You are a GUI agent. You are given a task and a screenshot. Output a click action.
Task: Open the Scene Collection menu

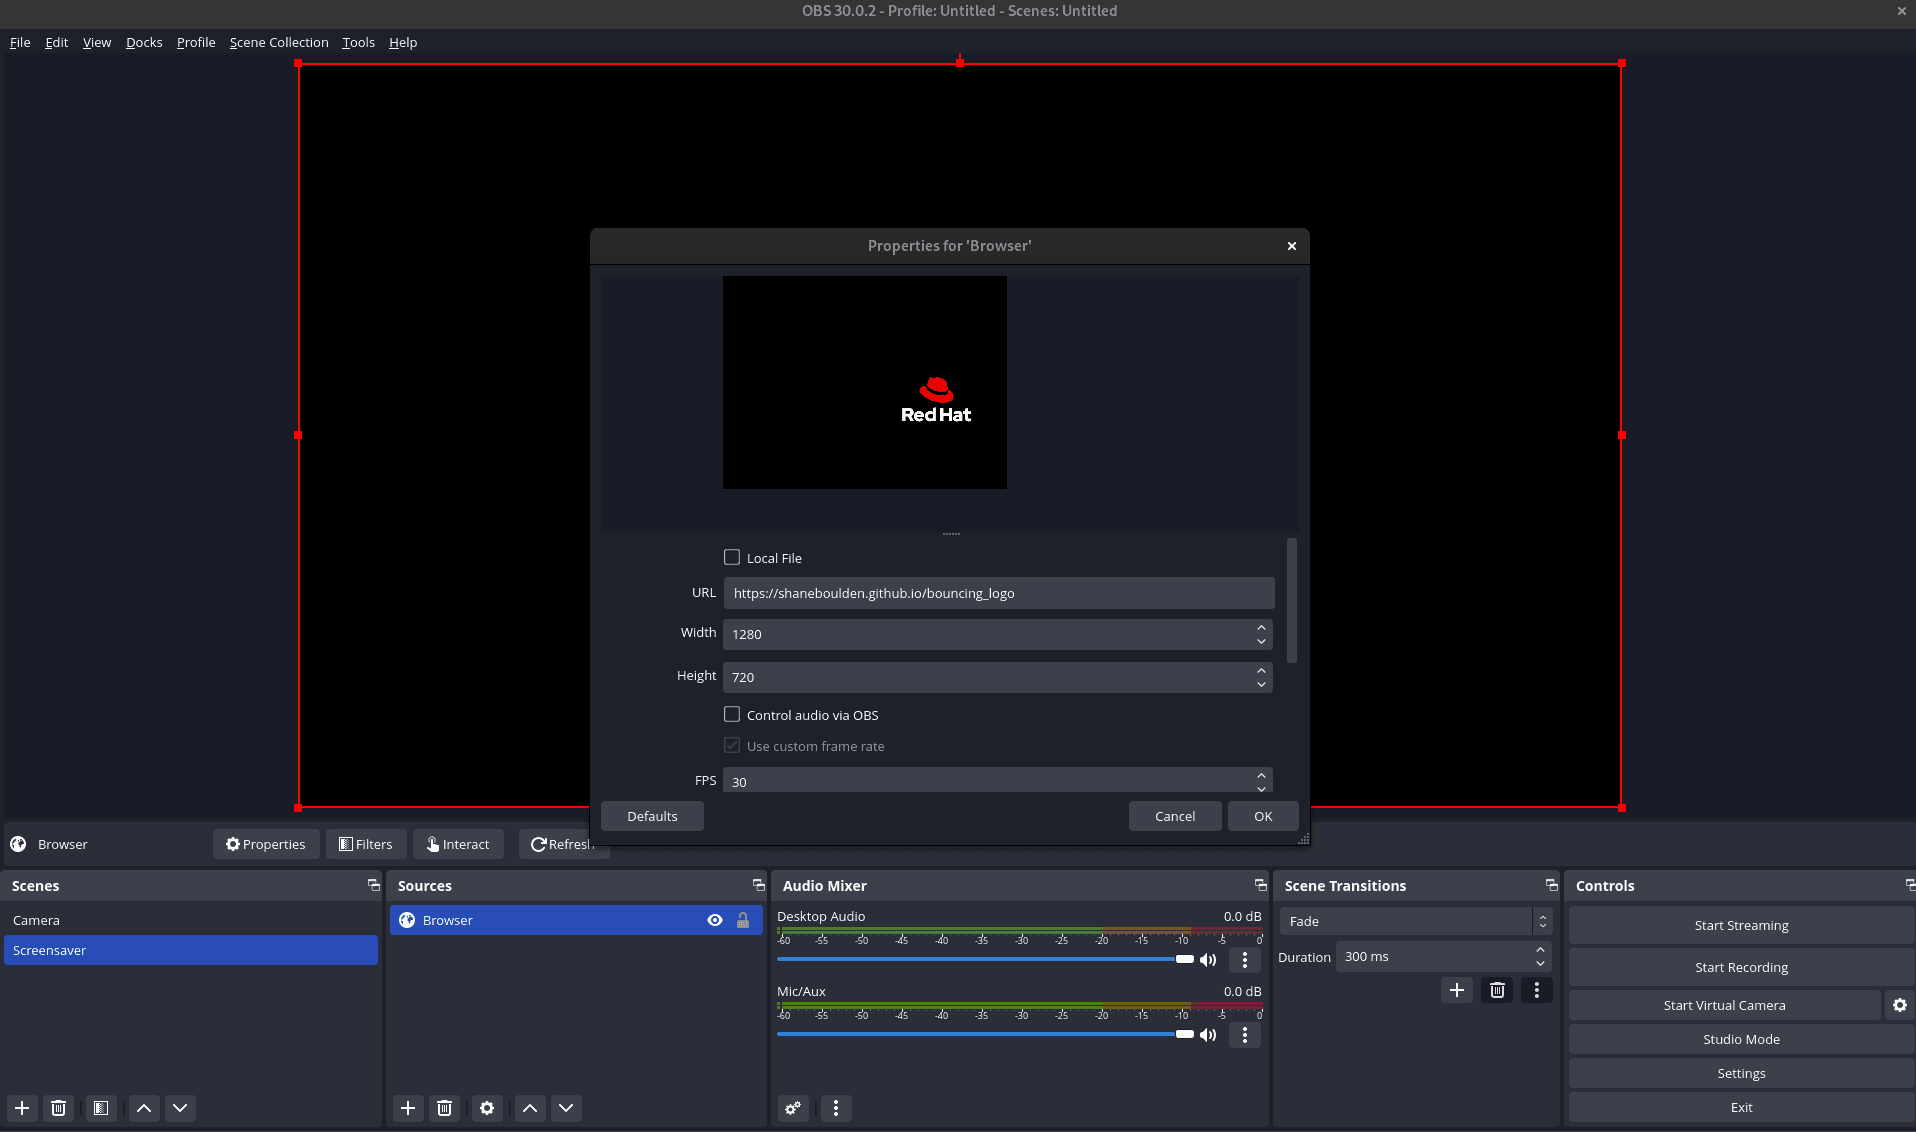click(x=279, y=42)
